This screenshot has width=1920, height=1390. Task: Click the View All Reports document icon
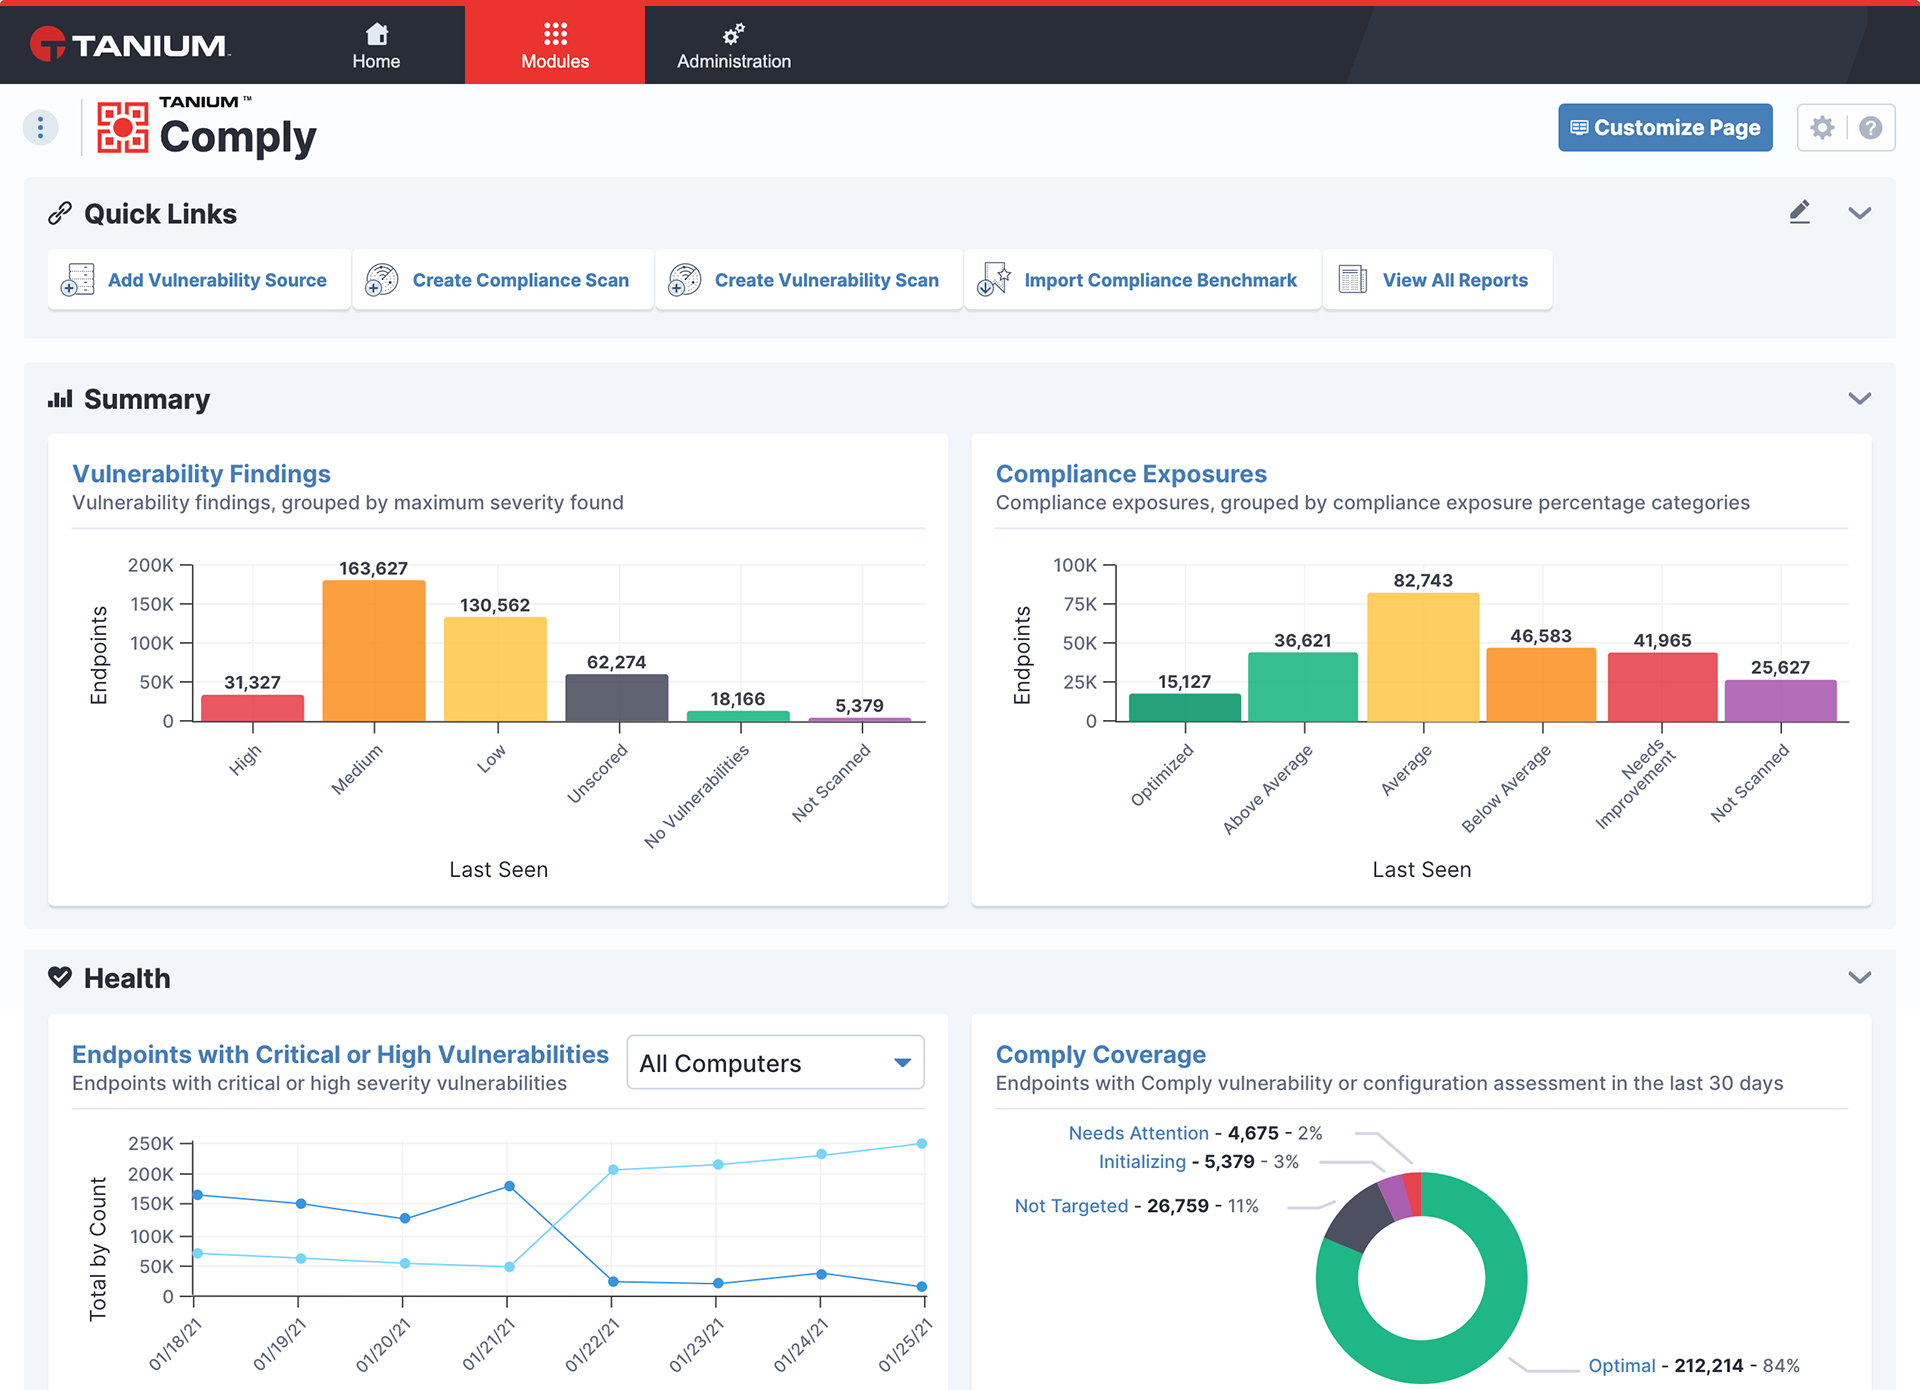1352,280
